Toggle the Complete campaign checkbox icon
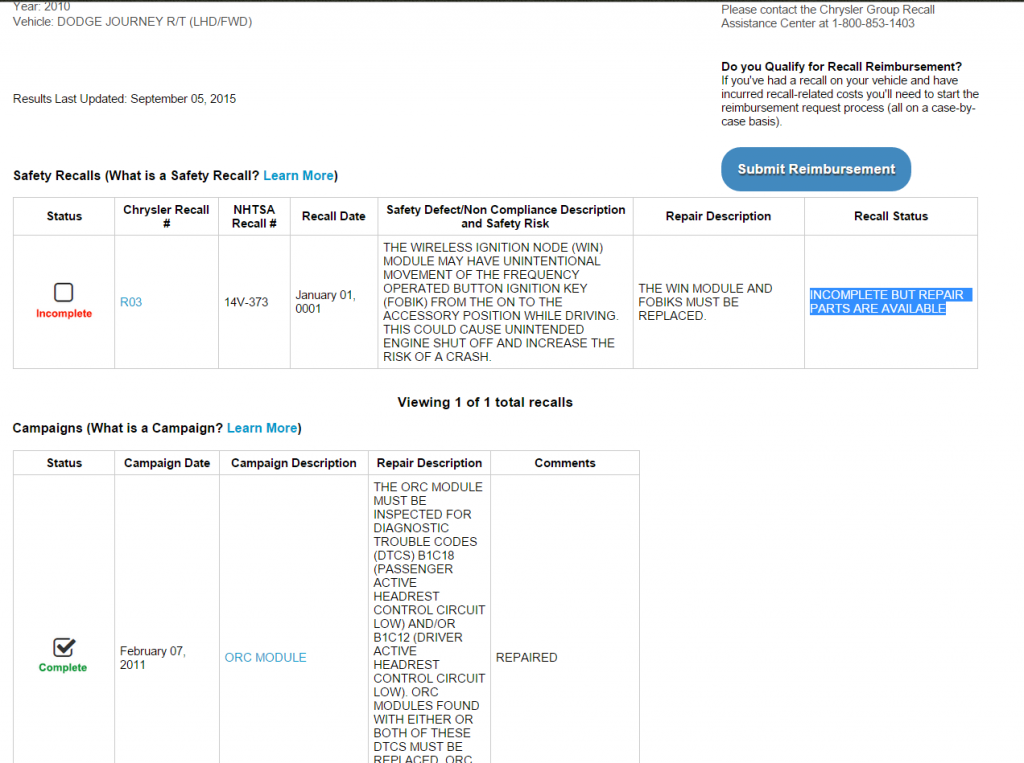The width and height of the screenshot is (1024, 763). pyautogui.click(x=64, y=647)
